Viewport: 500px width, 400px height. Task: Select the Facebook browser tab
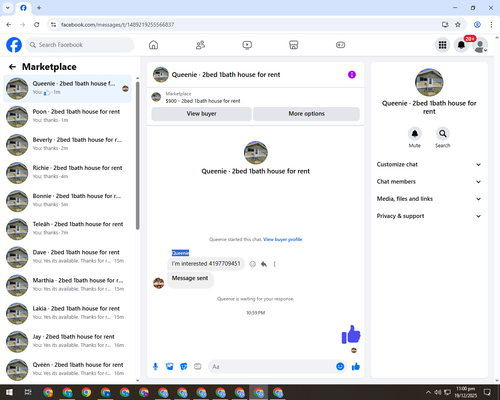[23, 8]
